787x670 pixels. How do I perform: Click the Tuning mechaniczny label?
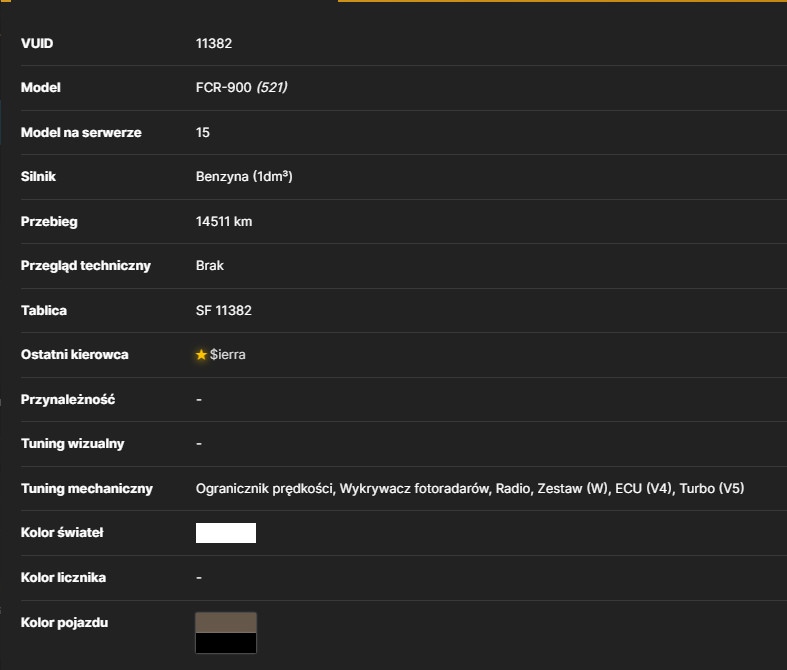[87, 488]
